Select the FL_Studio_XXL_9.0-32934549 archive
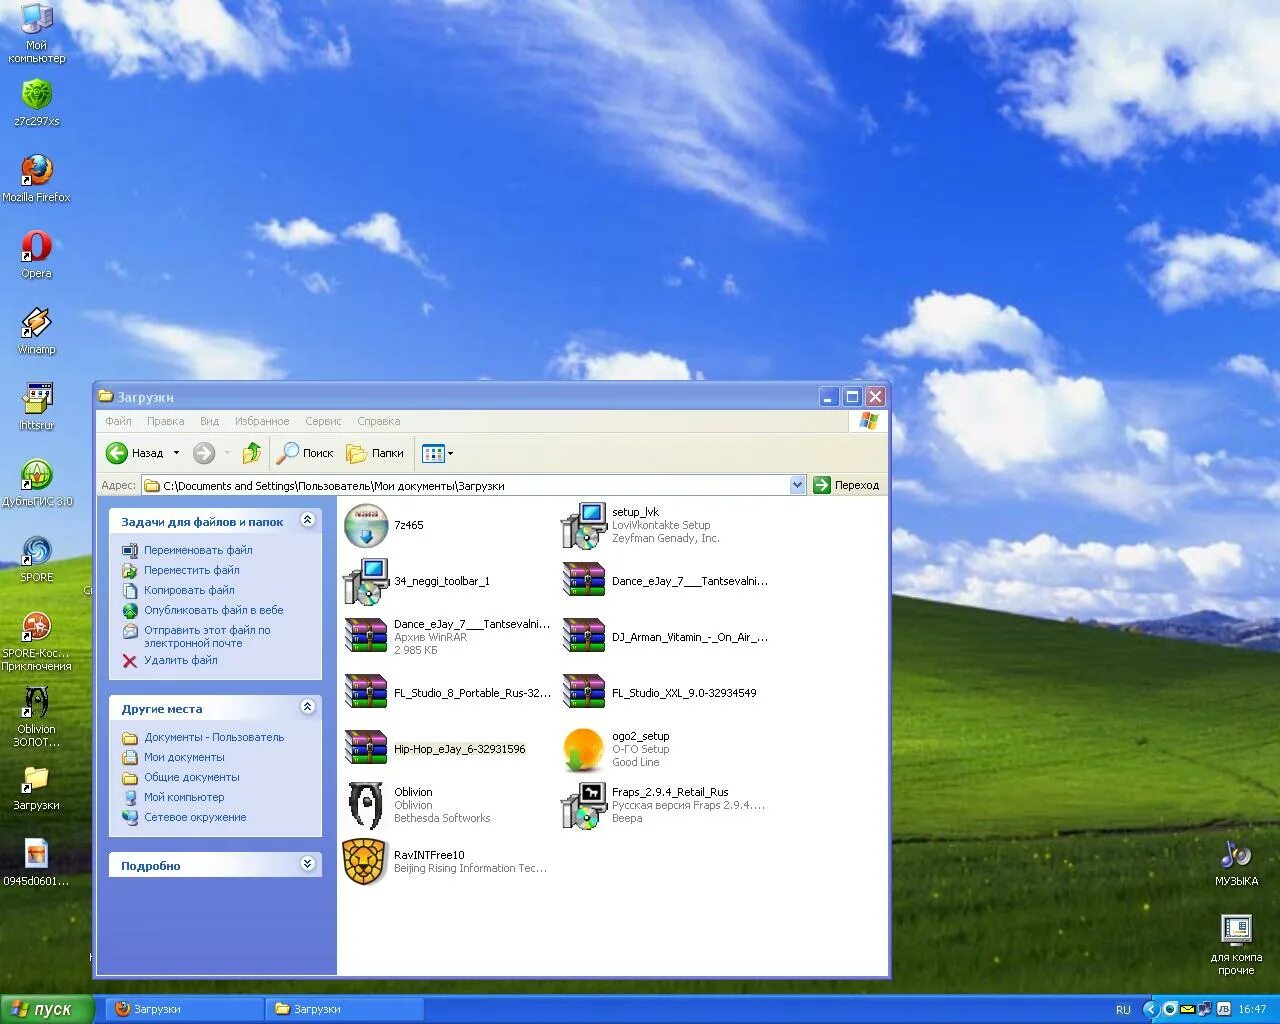This screenshot has width=1280, height=1024. click(659, 693)
